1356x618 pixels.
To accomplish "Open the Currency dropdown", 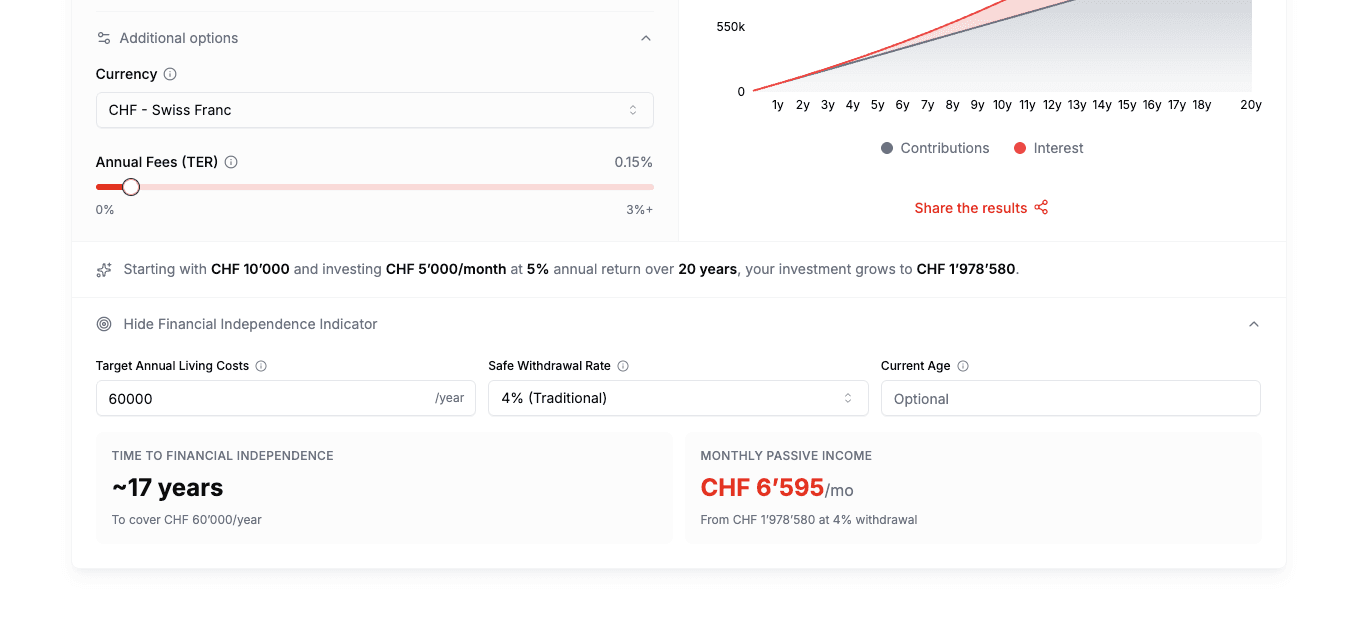I will pos(374,109).
